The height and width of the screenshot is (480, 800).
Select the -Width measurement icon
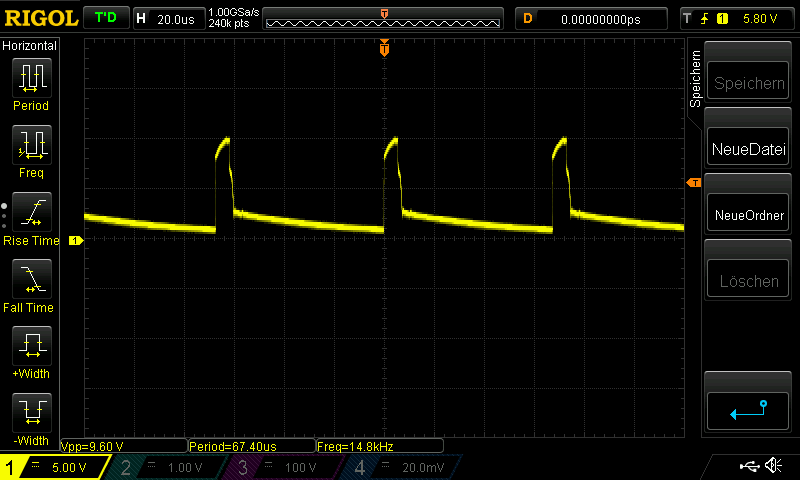tap(31, 412)
